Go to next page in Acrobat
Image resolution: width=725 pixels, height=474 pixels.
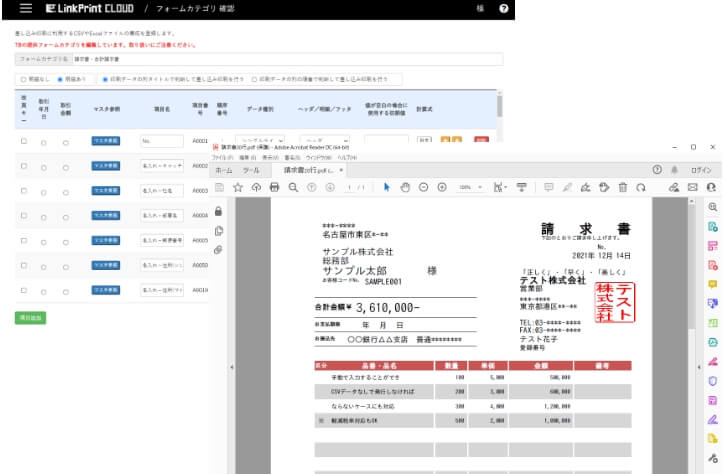330,187
